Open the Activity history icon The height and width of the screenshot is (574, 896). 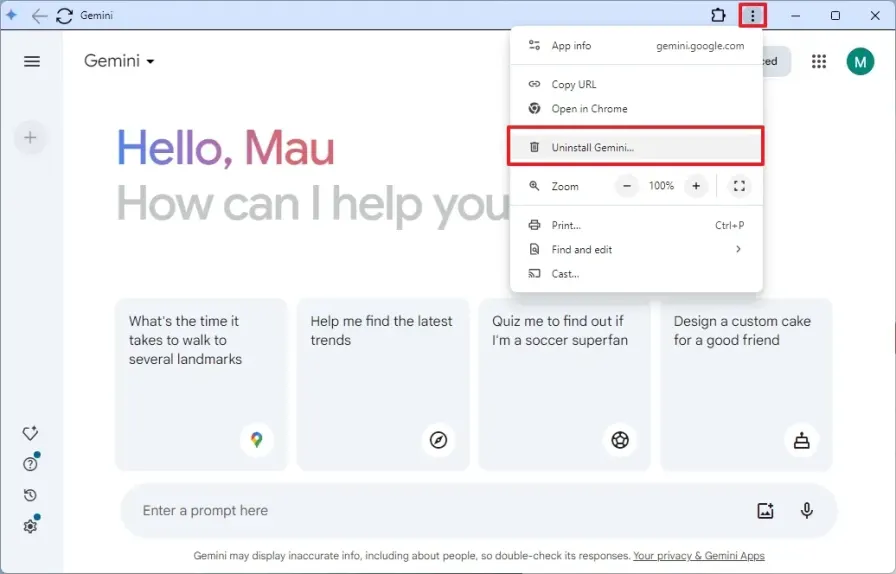30,495
